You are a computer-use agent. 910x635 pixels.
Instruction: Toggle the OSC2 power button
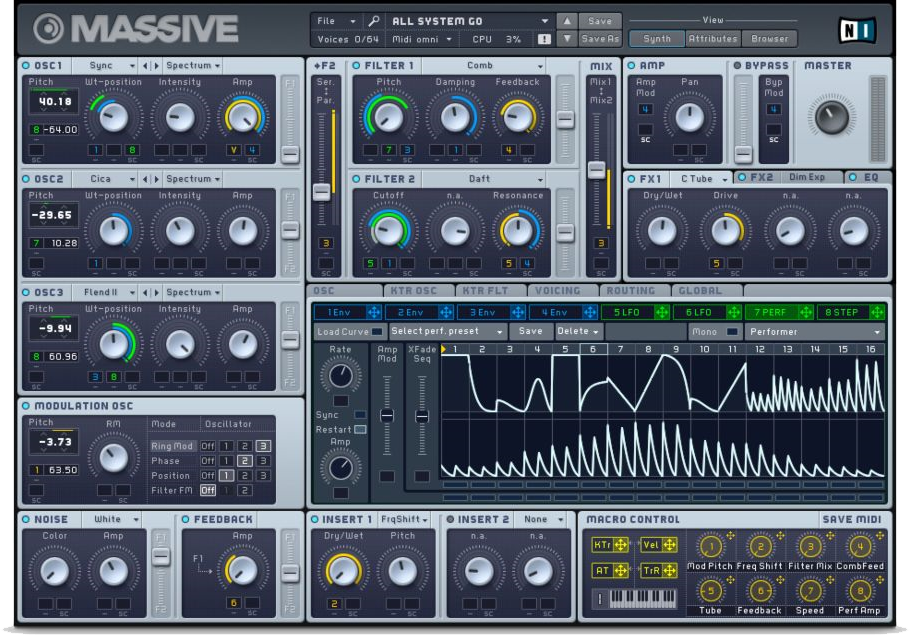pyautogui.click(x=26, y=179)
